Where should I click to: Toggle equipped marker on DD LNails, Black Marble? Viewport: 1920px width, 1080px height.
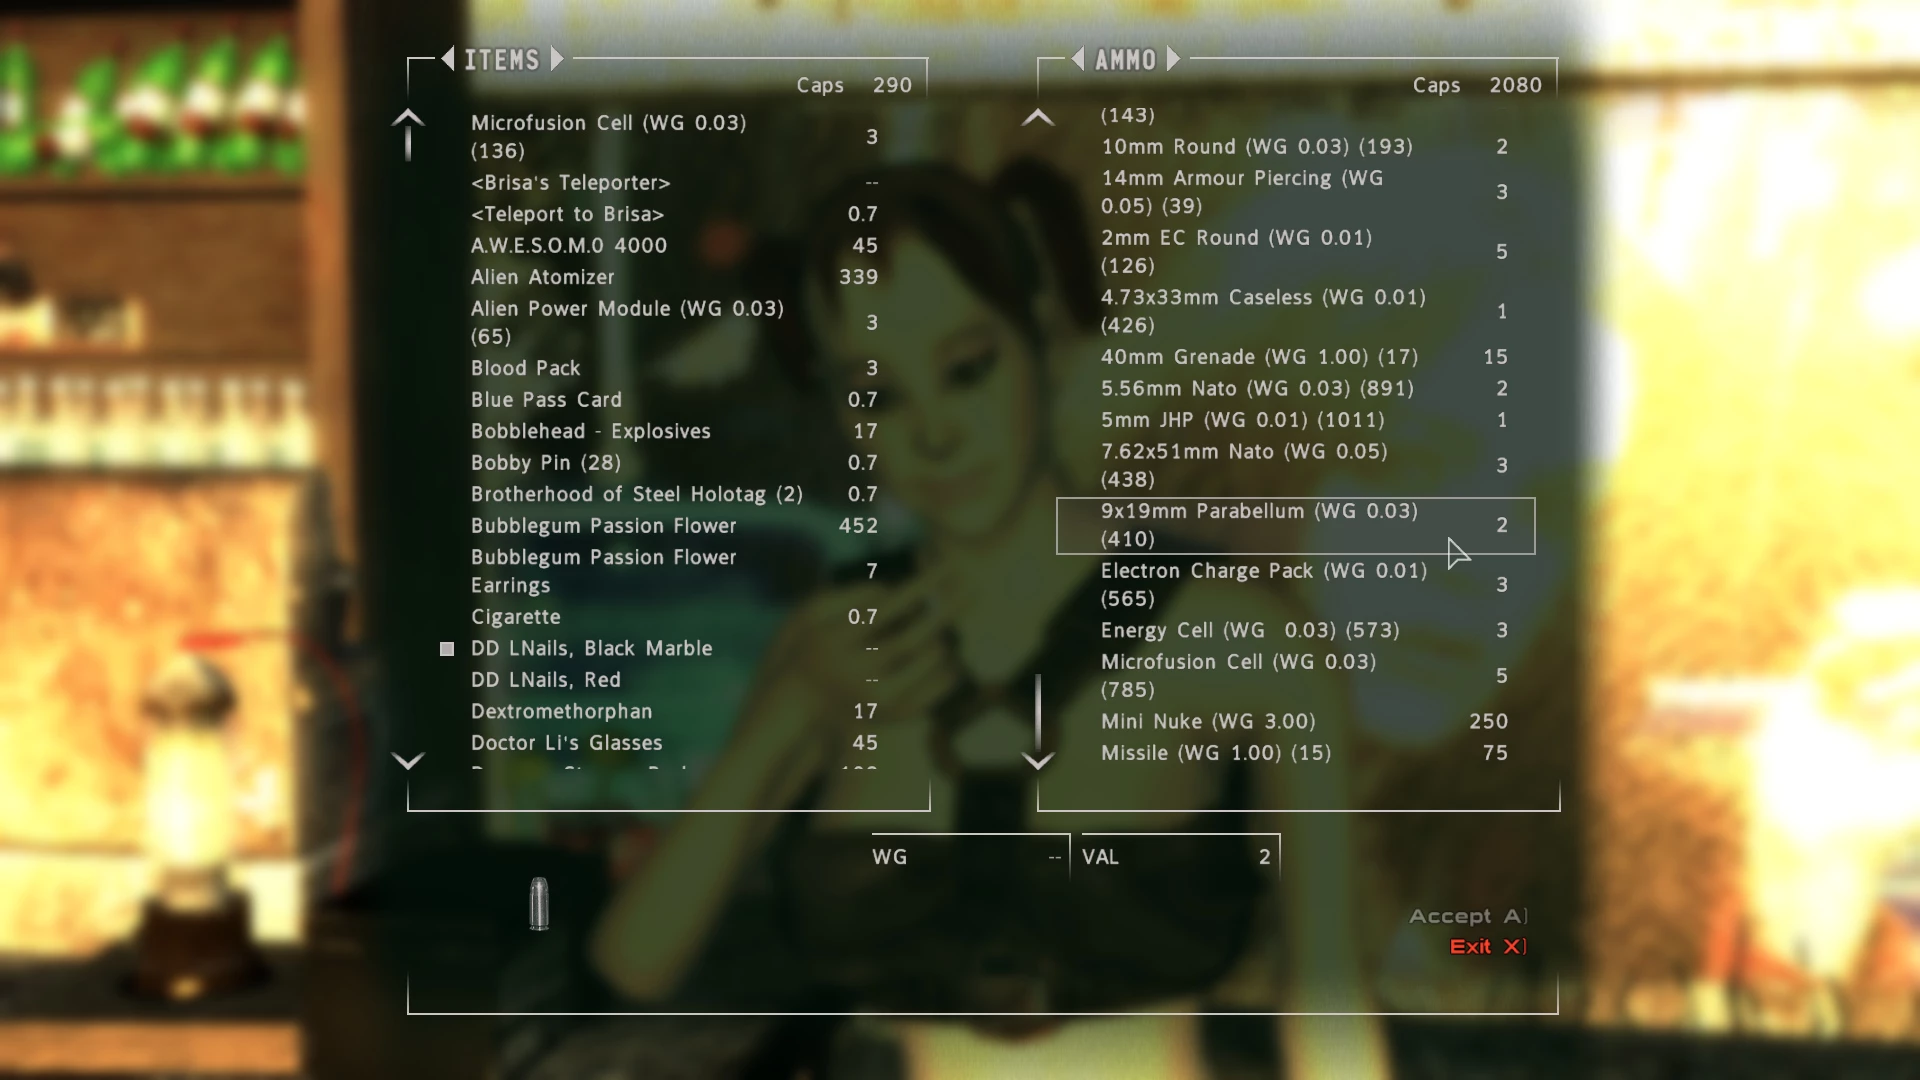(x=447, y=649)
